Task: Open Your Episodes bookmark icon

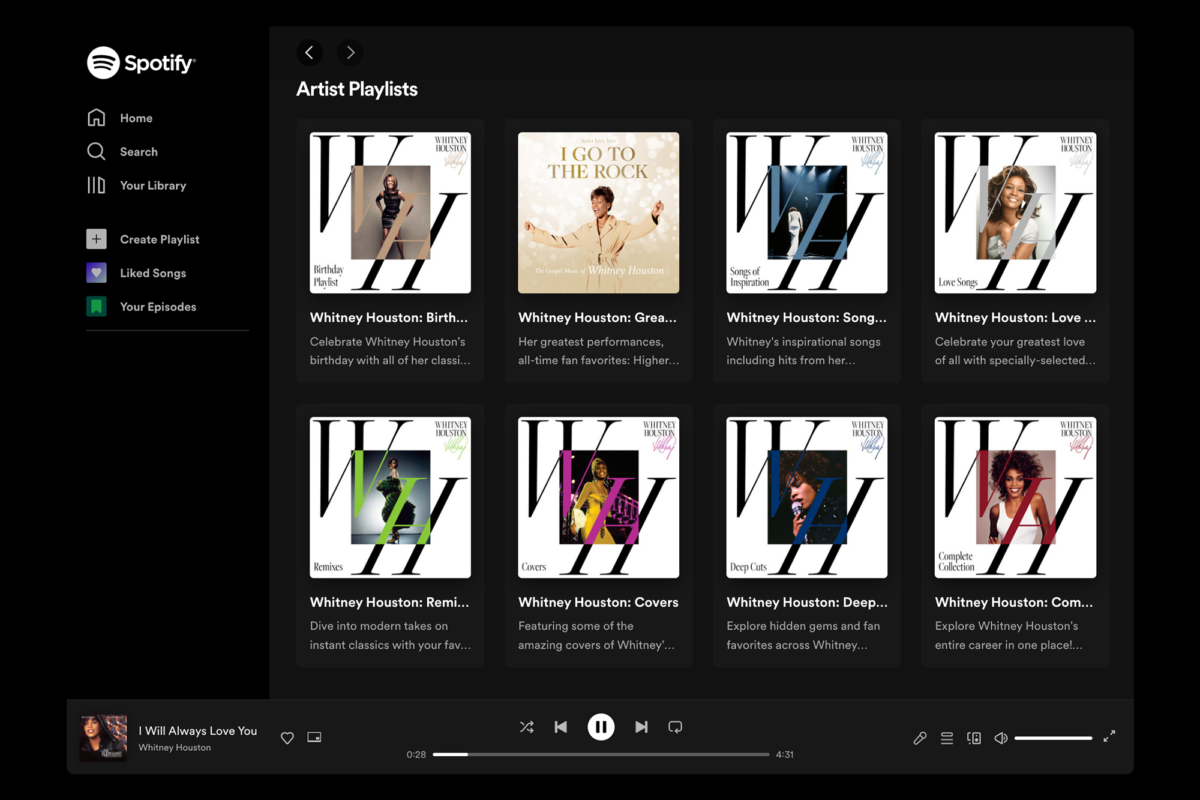Action: (96, 307)
